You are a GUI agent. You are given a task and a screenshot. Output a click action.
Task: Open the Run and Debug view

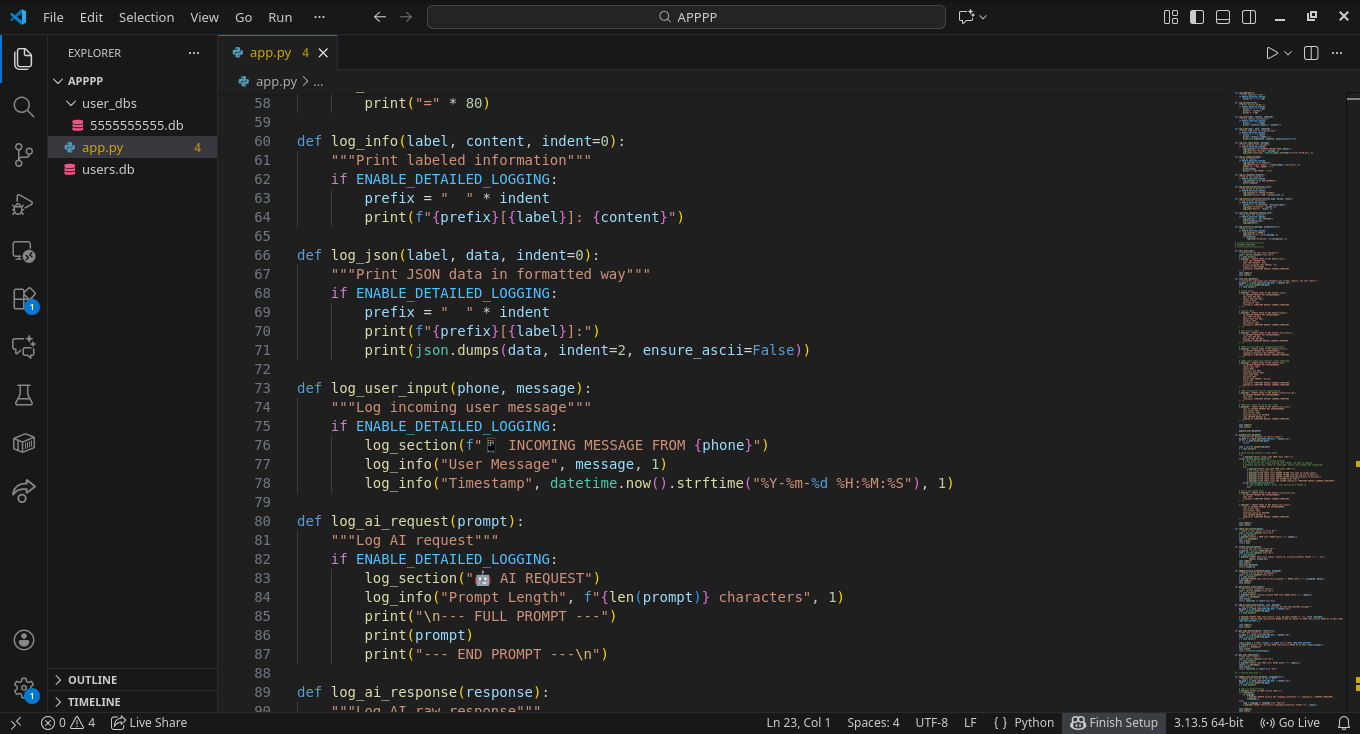(24, 203)
